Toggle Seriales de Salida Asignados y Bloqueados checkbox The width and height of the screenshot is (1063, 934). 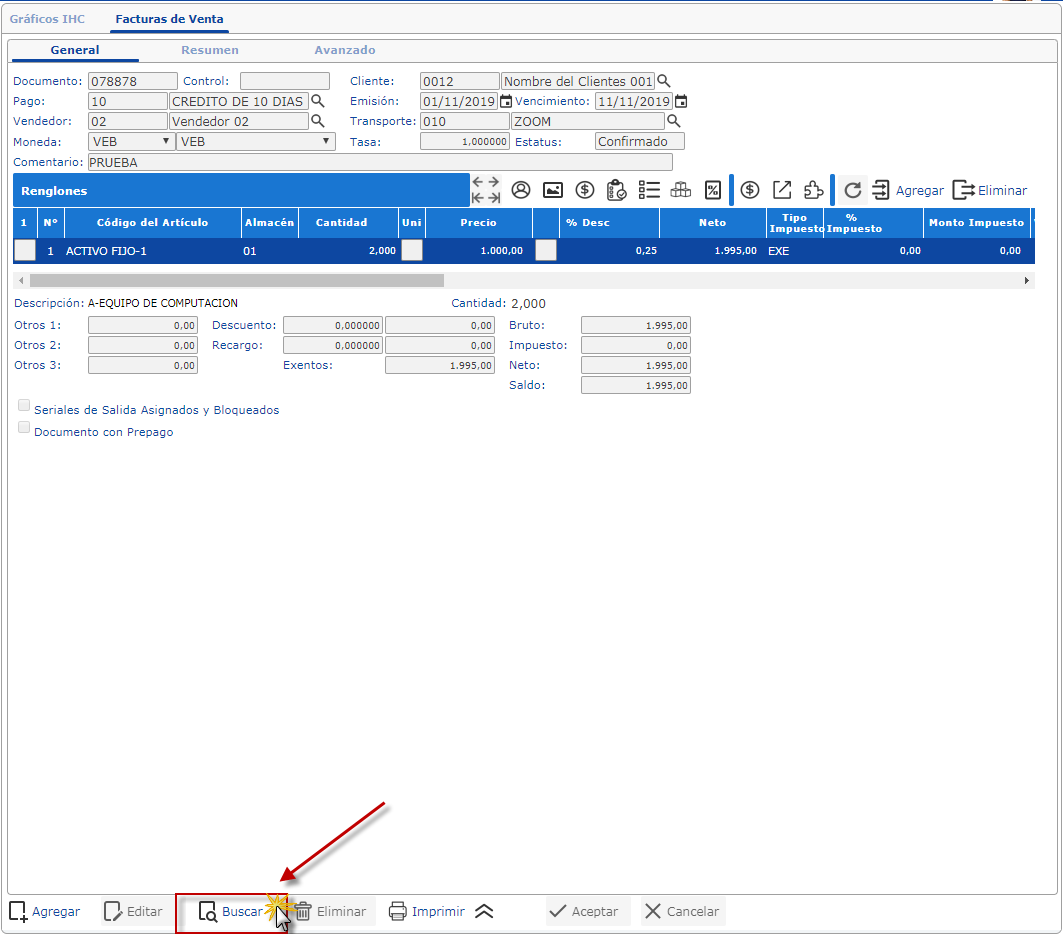click(24, 406)
